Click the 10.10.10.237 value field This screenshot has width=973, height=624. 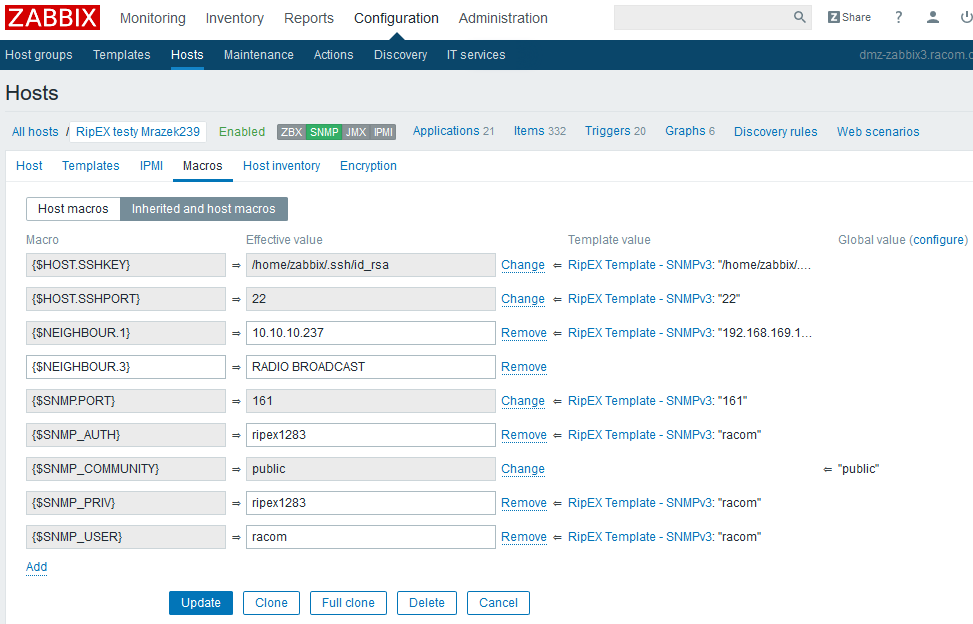coord(370,333)
